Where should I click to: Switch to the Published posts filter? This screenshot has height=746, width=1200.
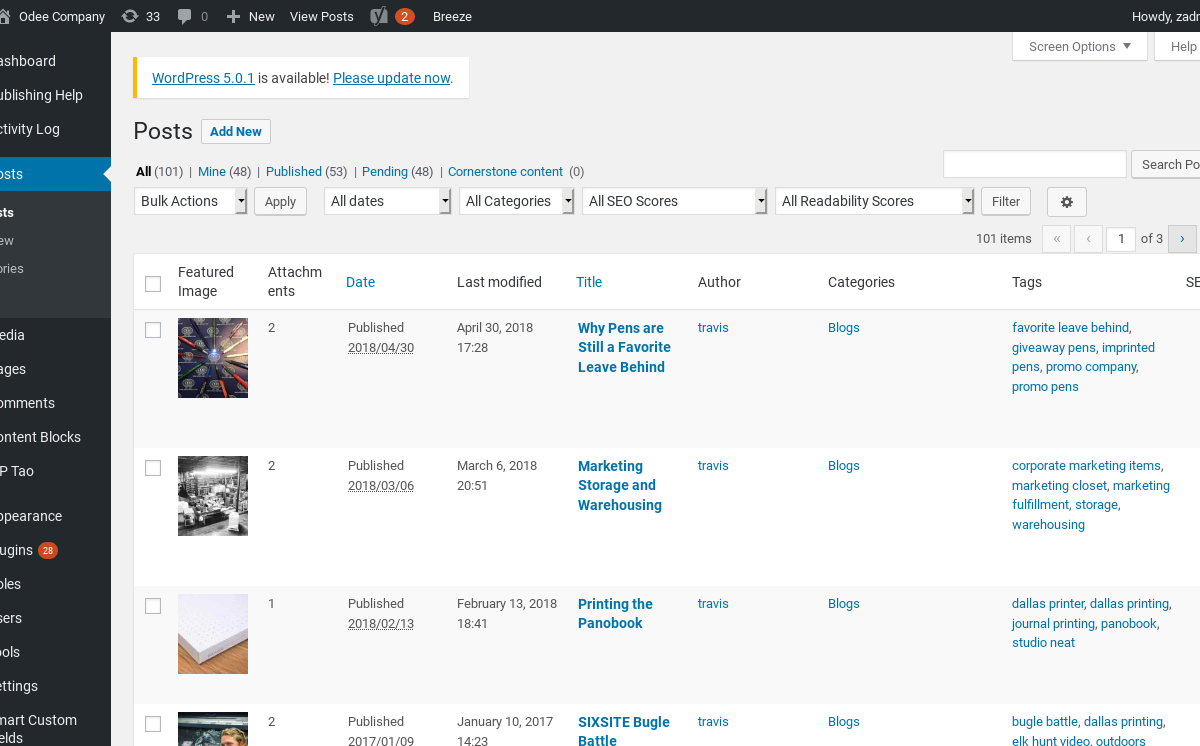tap(293, 172)
